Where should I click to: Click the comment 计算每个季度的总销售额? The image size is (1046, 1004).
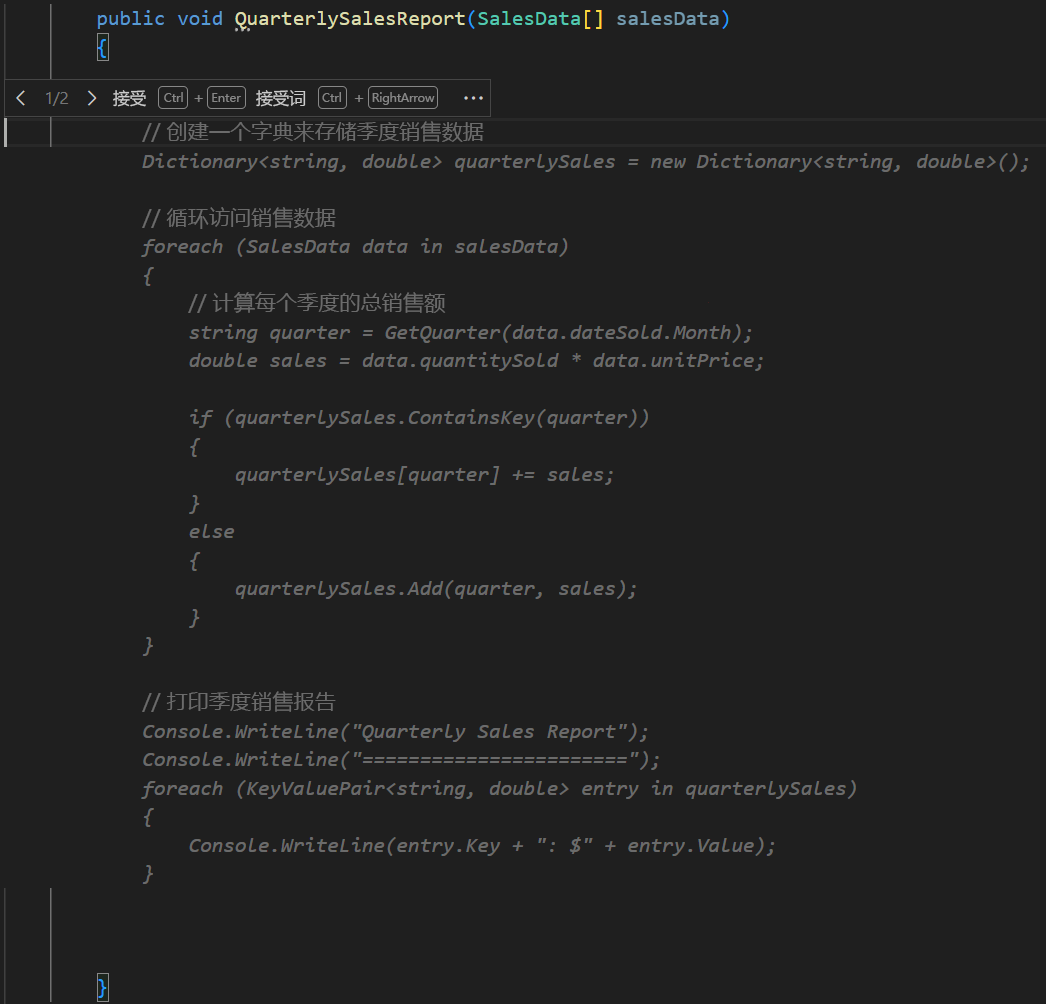coord(317,304)
